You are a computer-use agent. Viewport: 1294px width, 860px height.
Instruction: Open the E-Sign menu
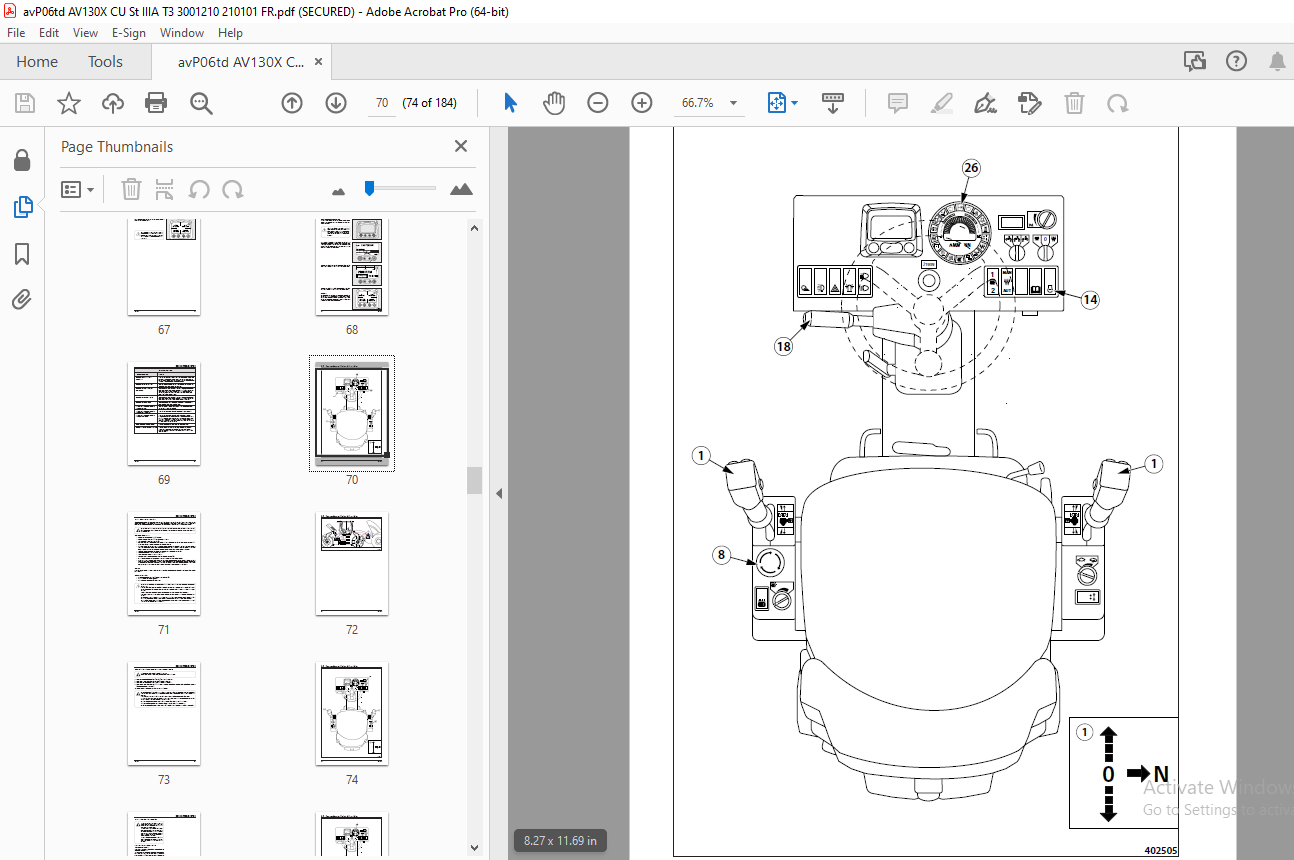[x=128, y=33]
